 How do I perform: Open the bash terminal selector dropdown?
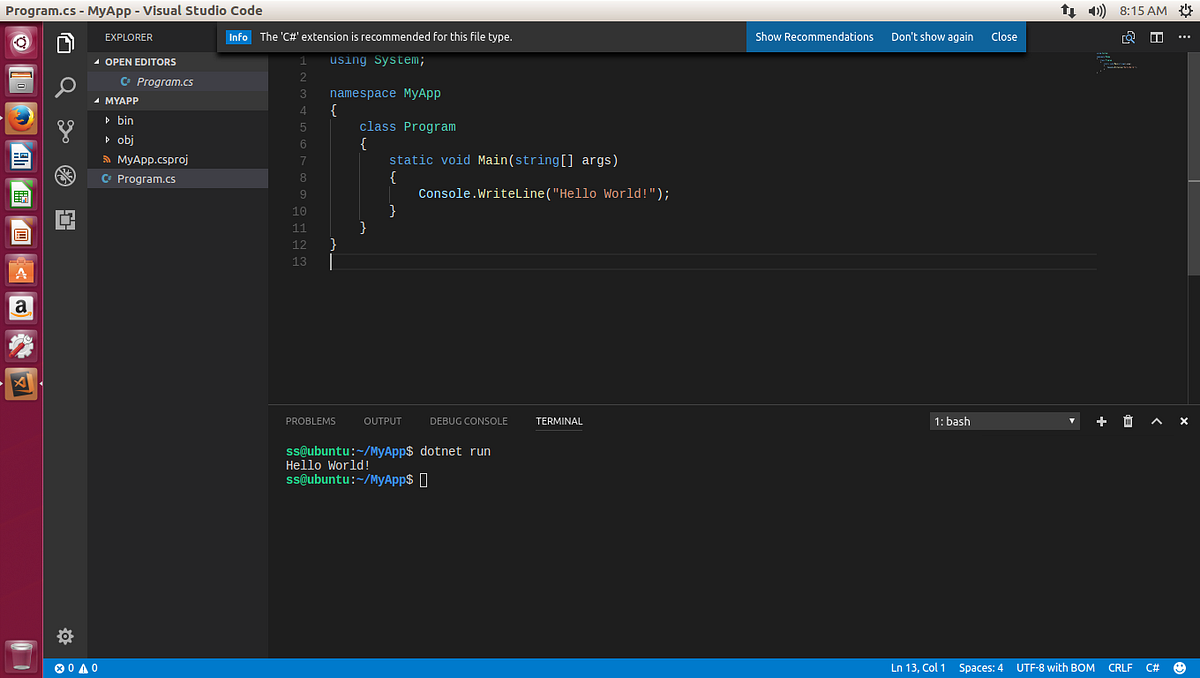(x=1004, y=421)
